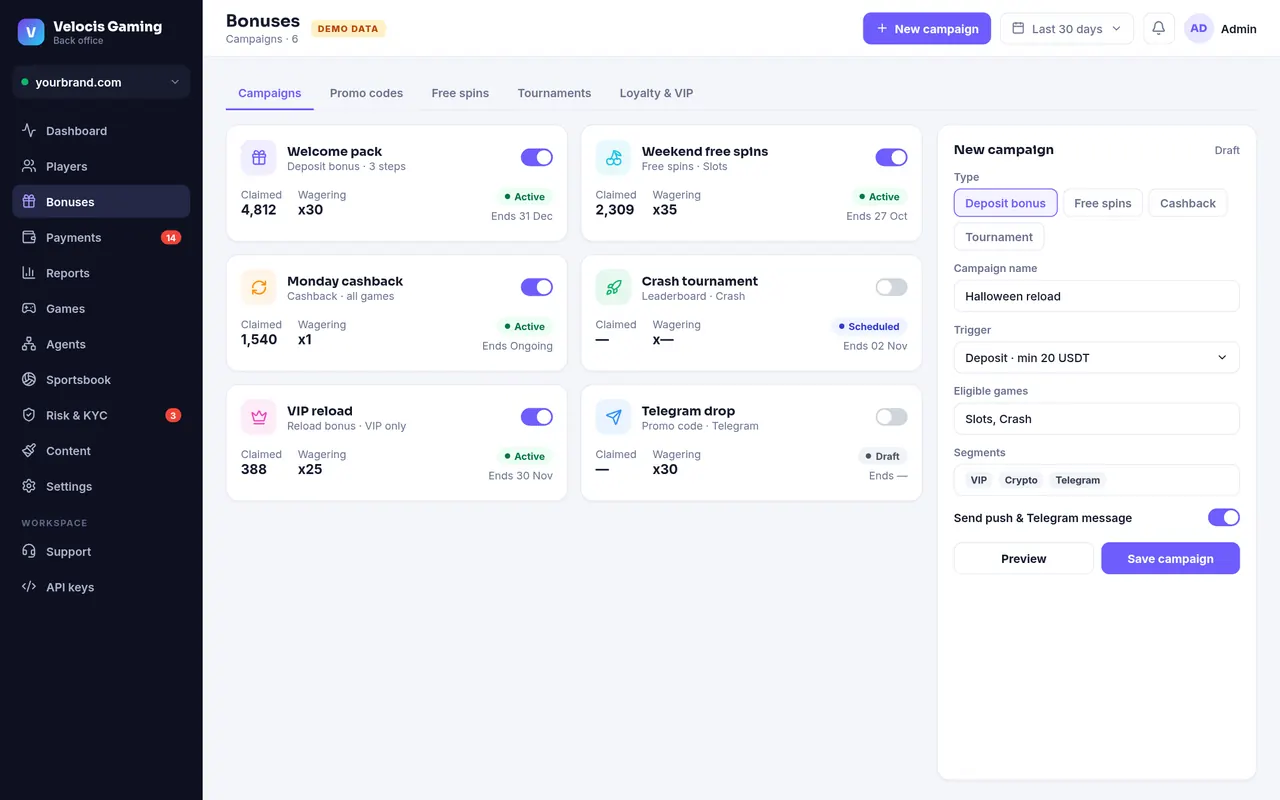1280x800 pixels.
Task: Select the Payments wallet icon
Action: (x=29, y=237)
